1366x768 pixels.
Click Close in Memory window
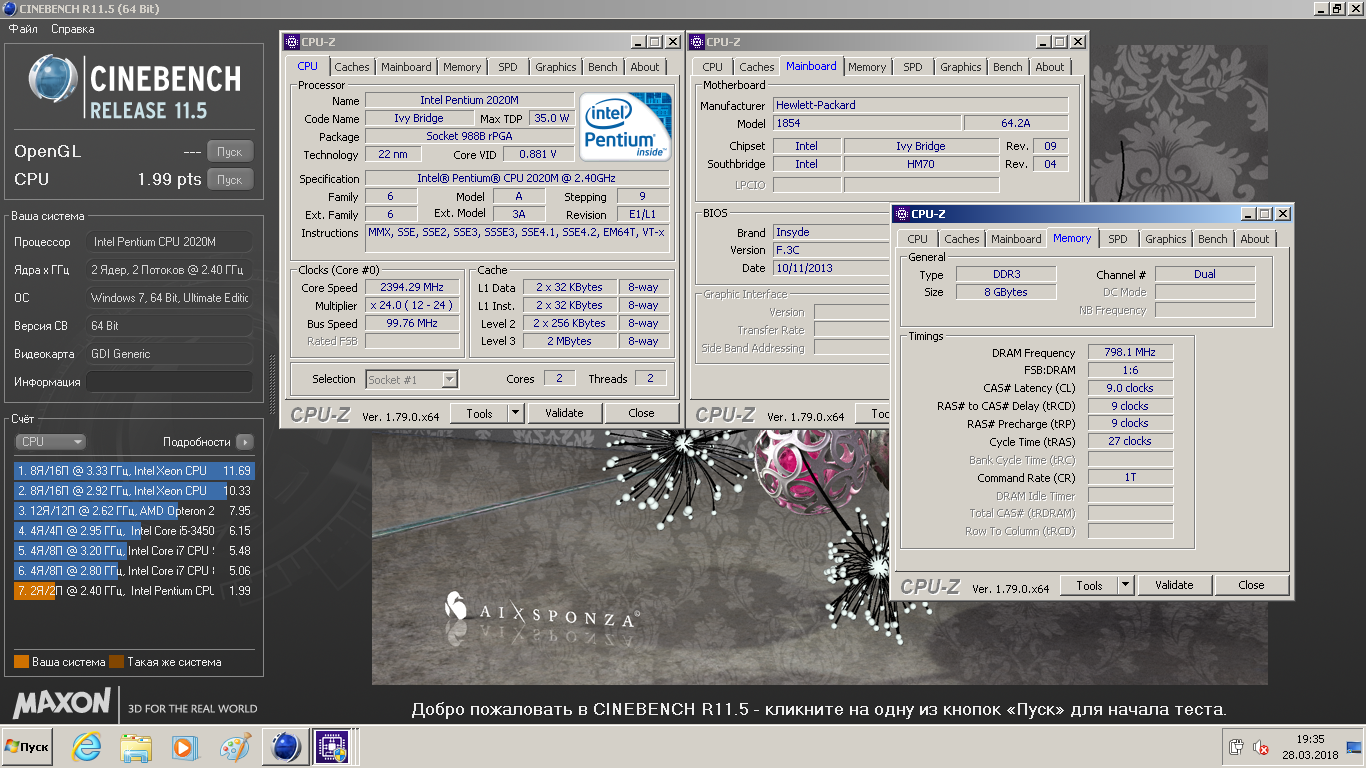(x=1252, y=585)
